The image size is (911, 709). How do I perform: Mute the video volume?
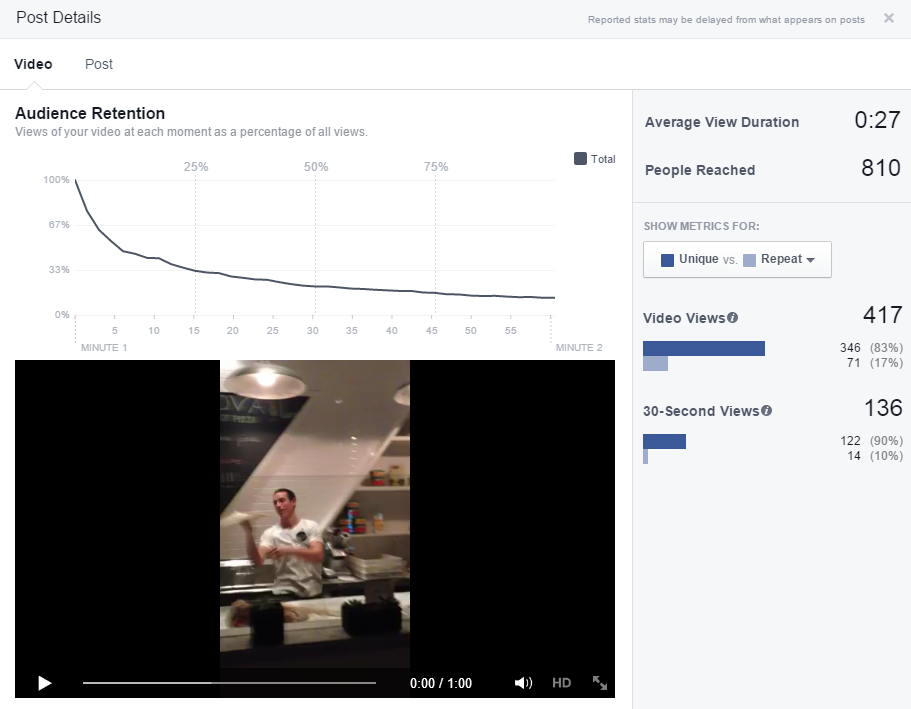click(x=523, y=683)
